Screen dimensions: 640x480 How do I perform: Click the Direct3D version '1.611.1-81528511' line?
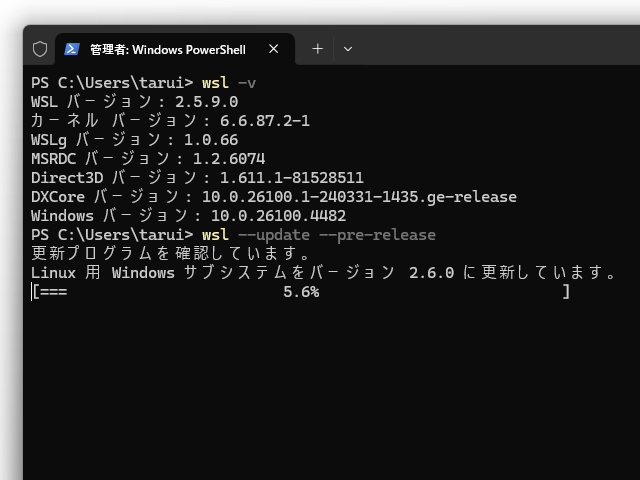coord(198,178)
